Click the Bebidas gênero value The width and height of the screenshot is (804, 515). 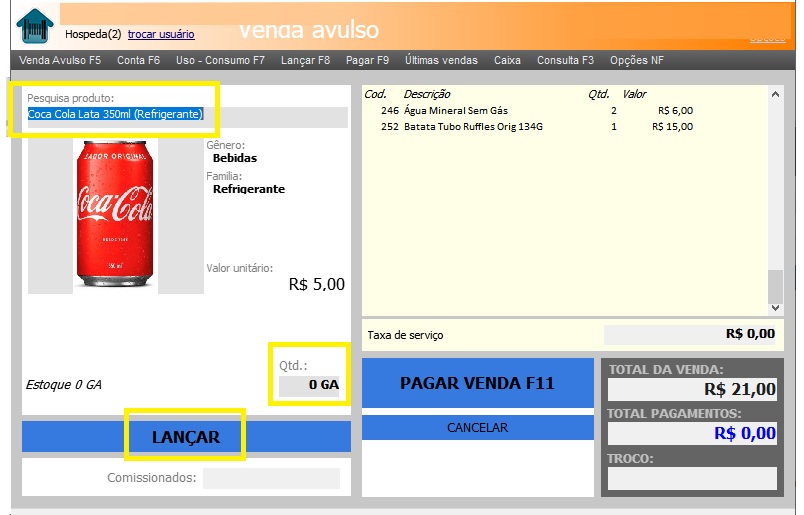click(x=235, y=158)
